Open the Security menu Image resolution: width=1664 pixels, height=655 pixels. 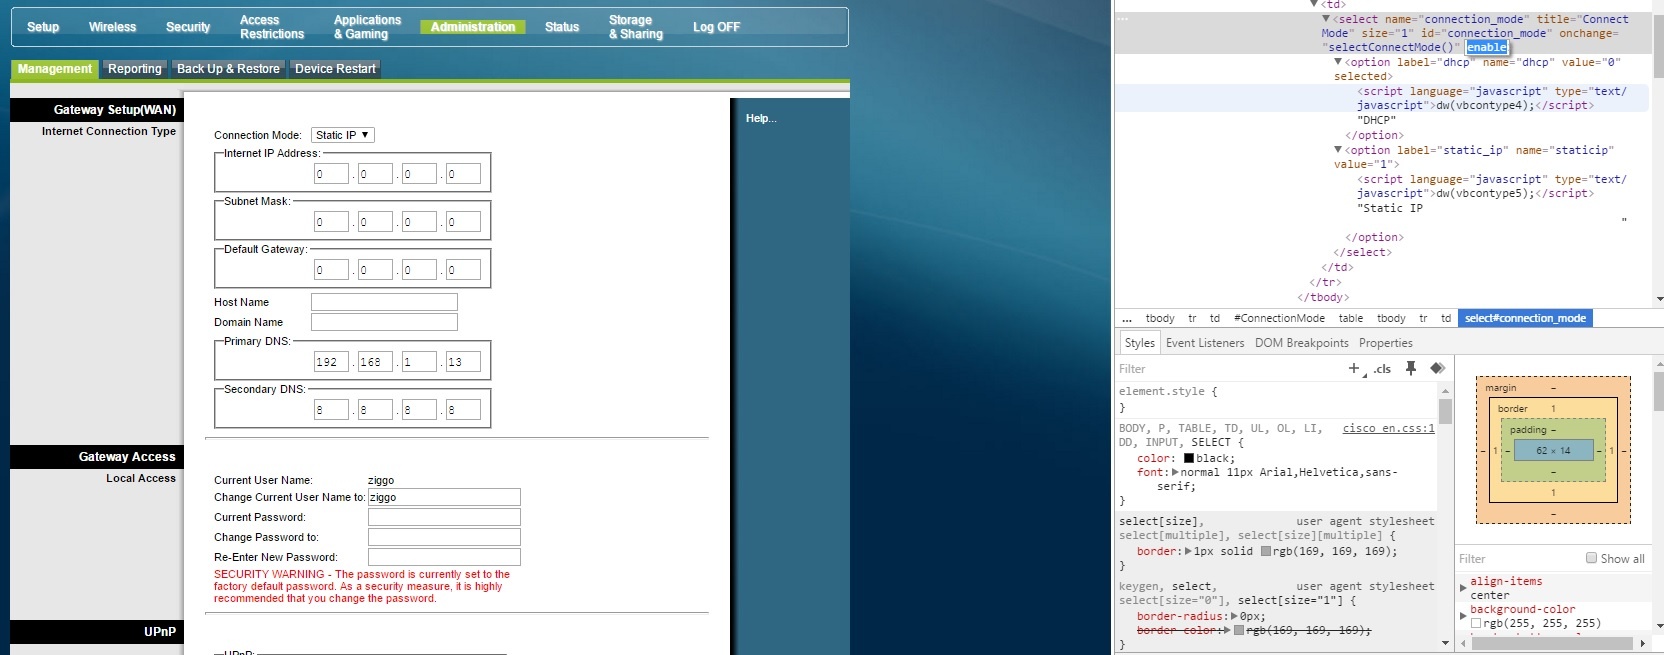click(x=188, y=27)
